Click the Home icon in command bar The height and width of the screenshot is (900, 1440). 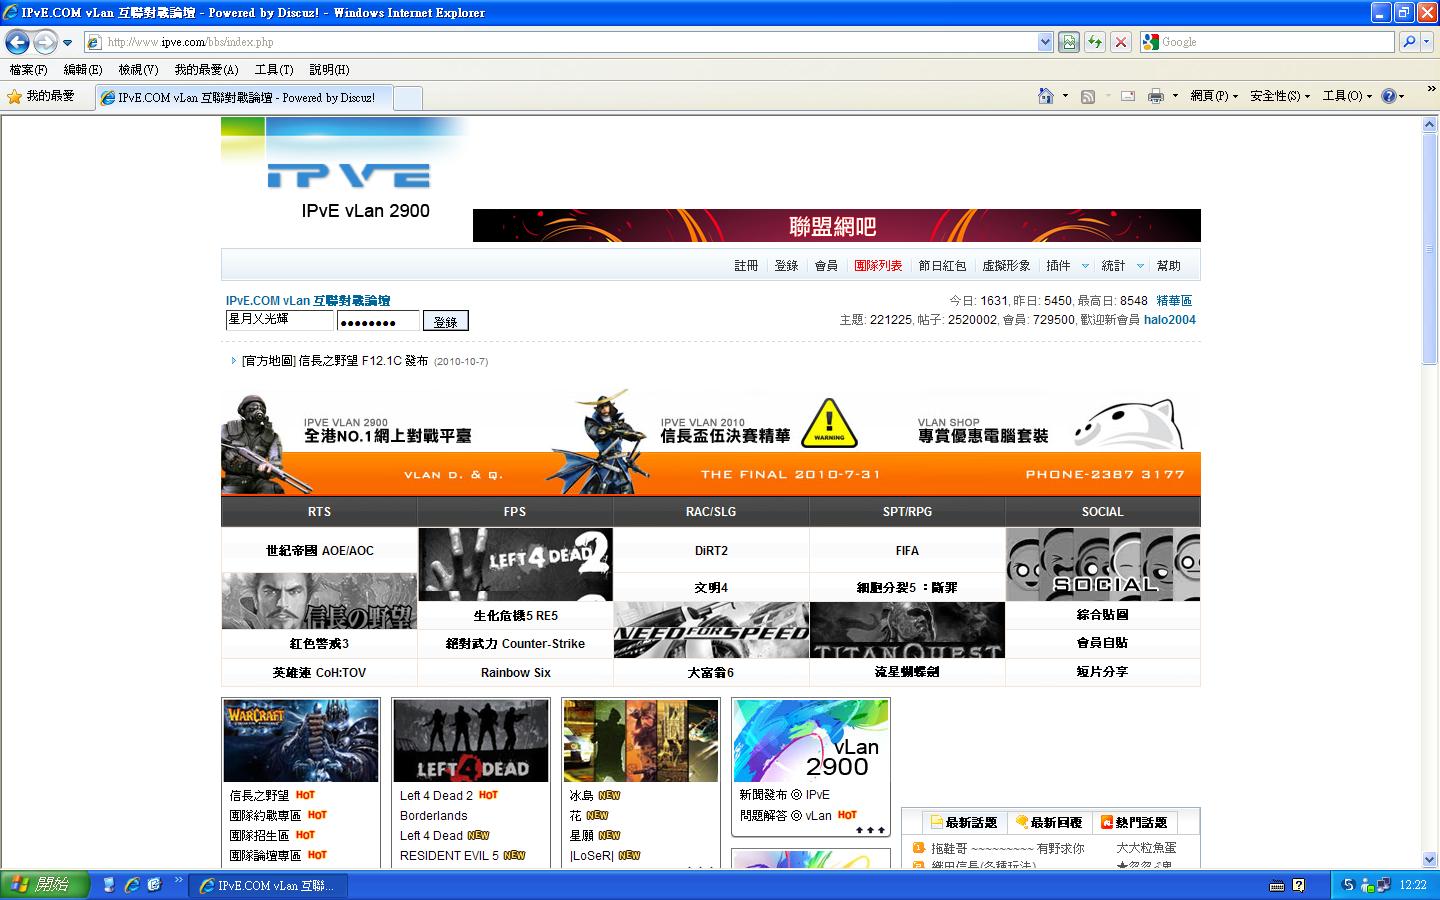coord(1045,96)
